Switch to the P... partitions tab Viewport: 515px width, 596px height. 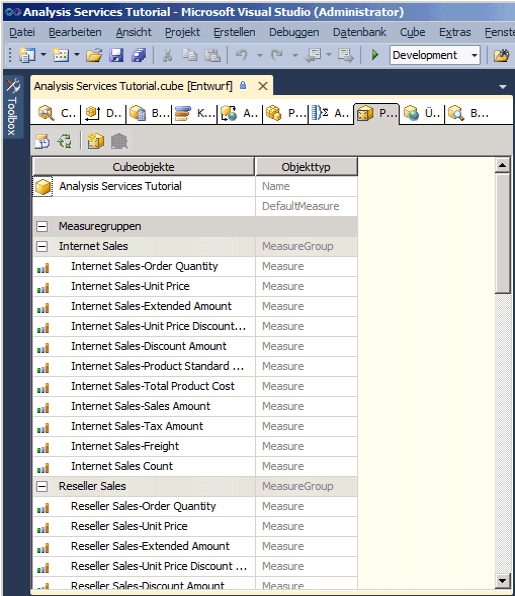pos(285,113)
